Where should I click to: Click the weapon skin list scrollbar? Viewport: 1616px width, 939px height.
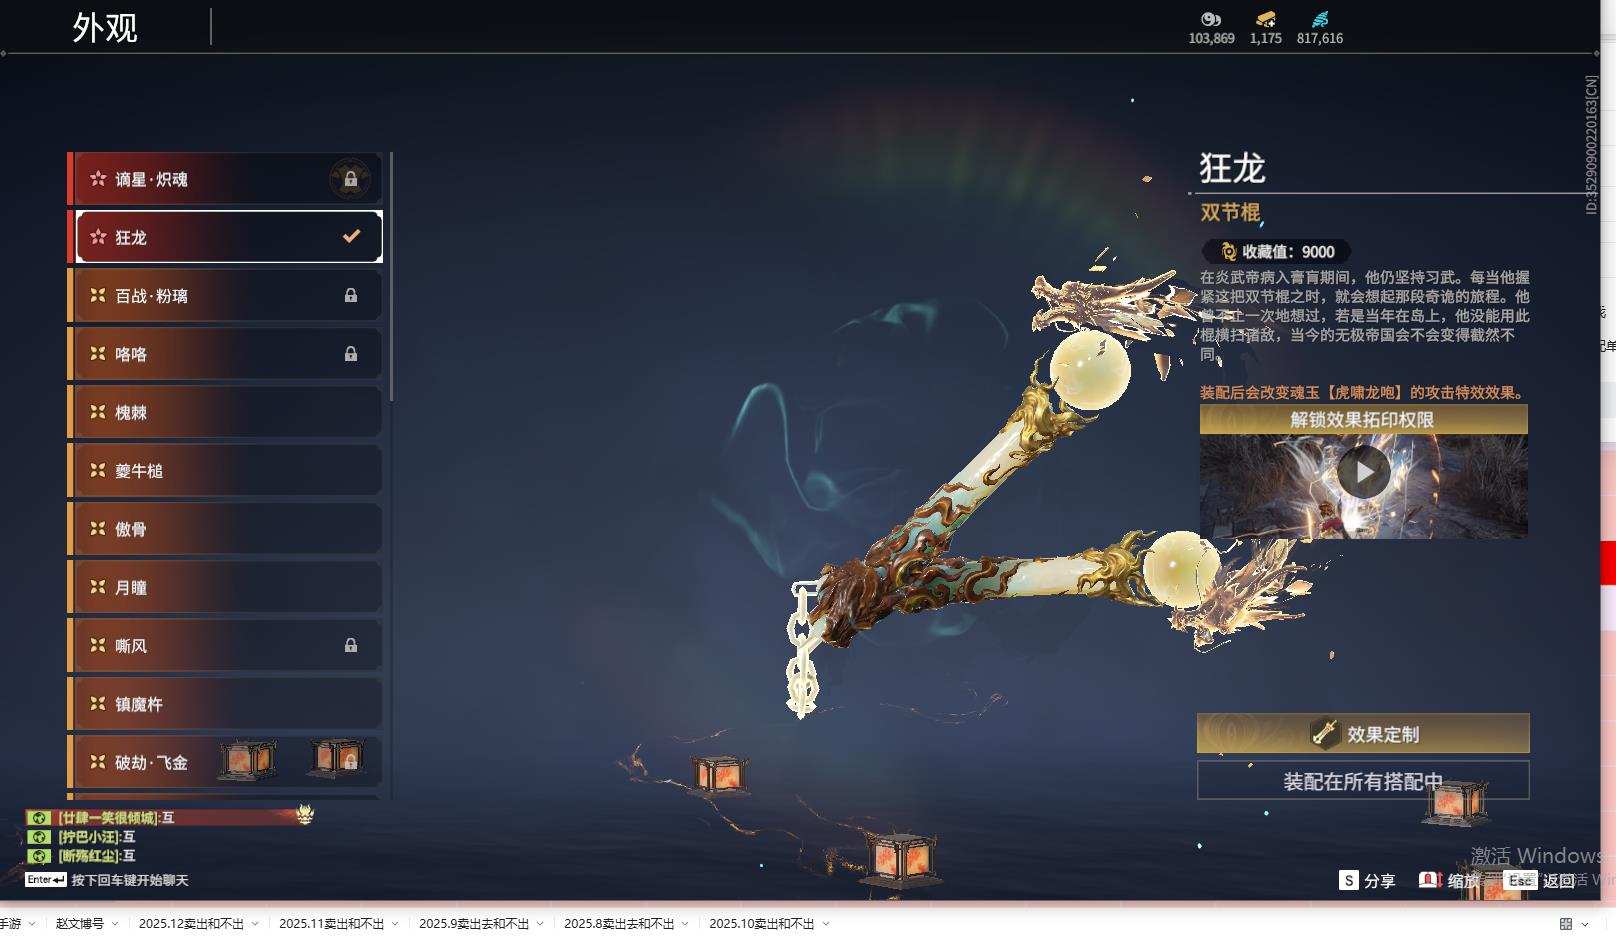click(x=390, y=277)
